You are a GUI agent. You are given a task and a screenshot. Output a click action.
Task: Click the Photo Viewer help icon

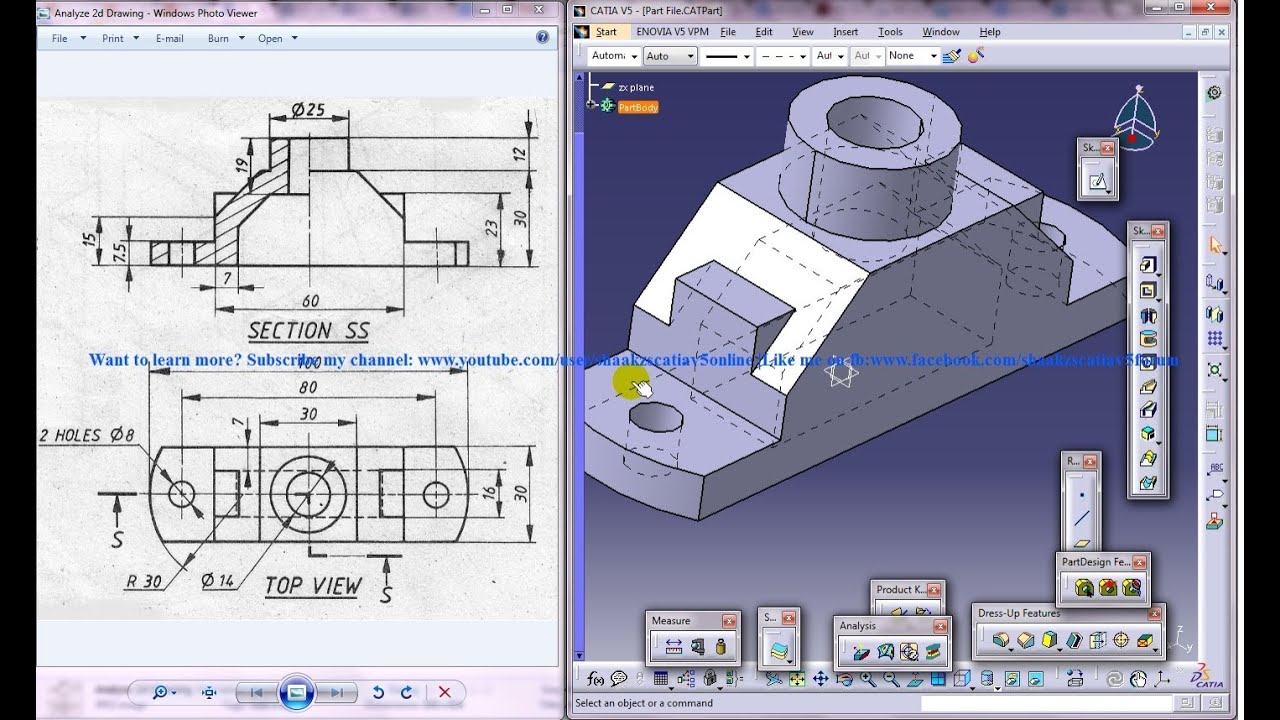click(x=542, y=38)
